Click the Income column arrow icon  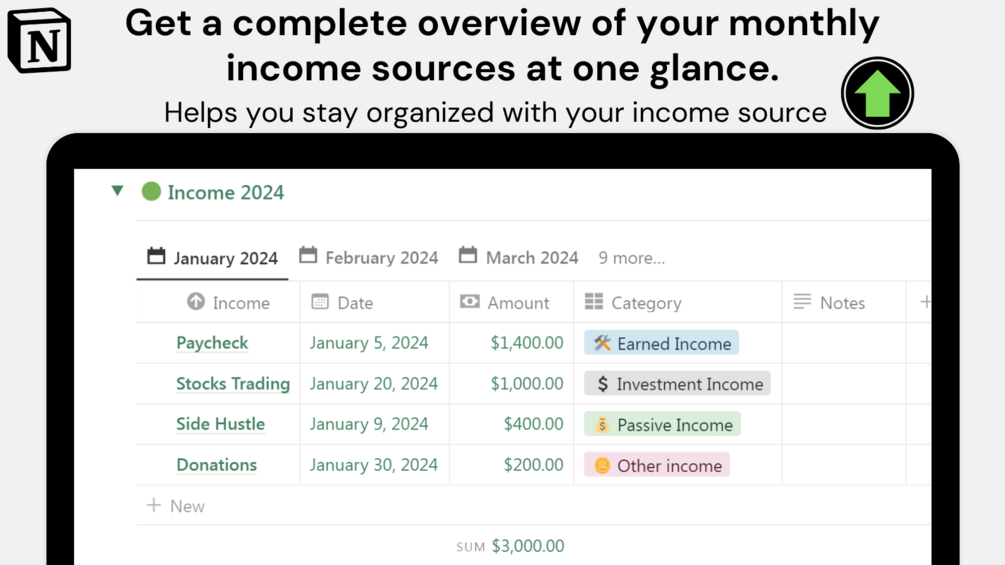[x=196, y=302]
